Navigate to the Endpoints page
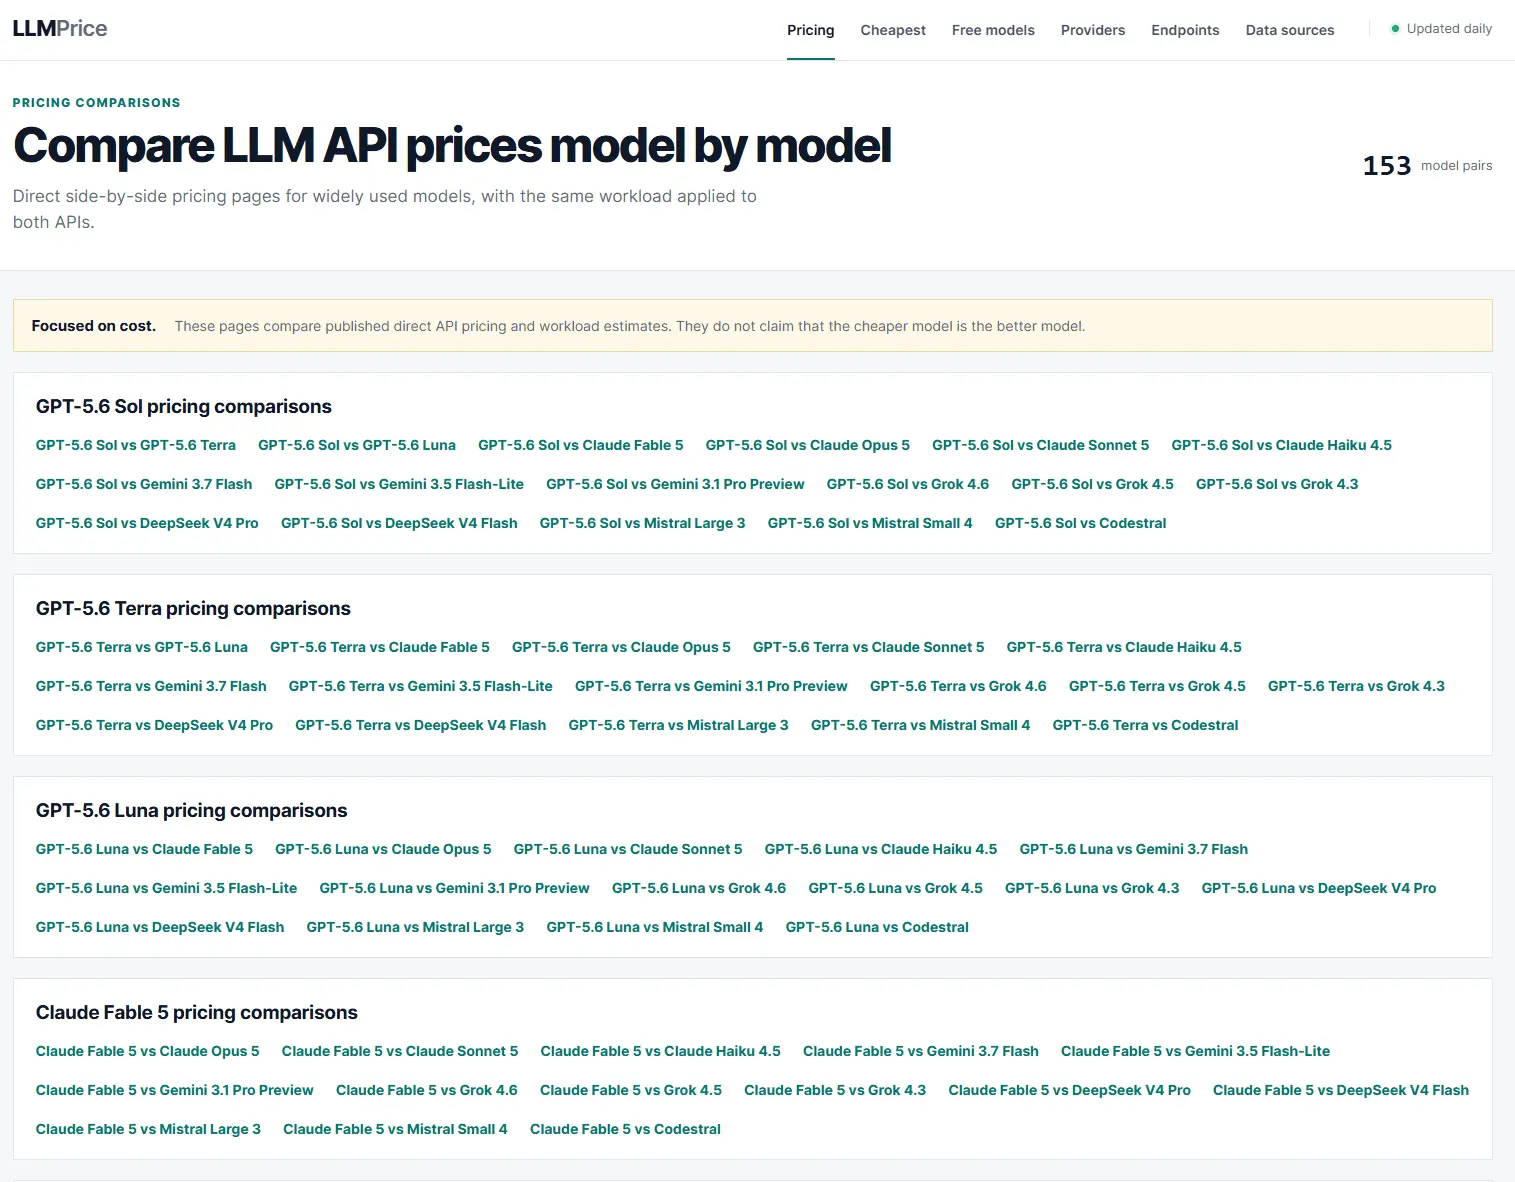This screenshot has width=1515, height=1182. click(x=1185, y=30)
